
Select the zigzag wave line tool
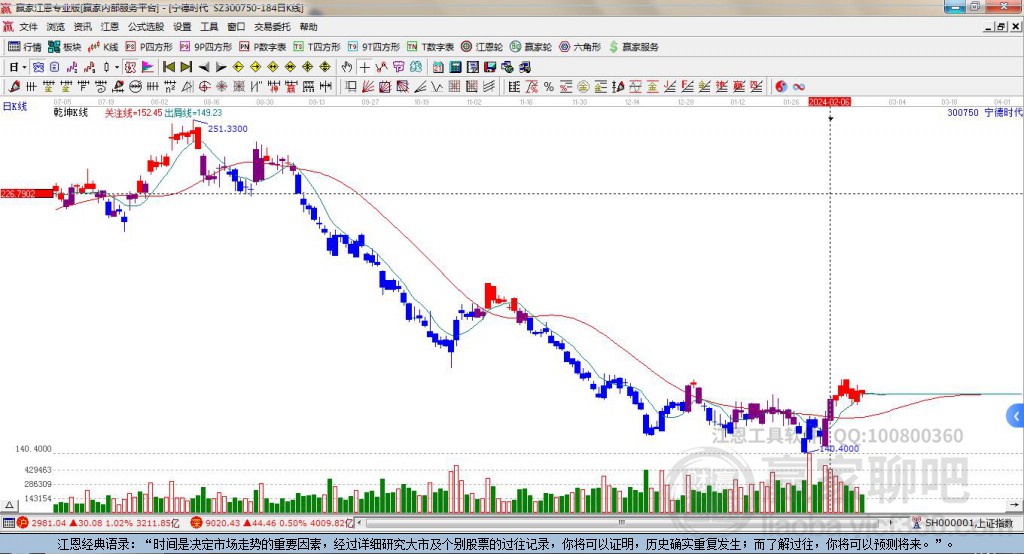(x=436, y=86)
